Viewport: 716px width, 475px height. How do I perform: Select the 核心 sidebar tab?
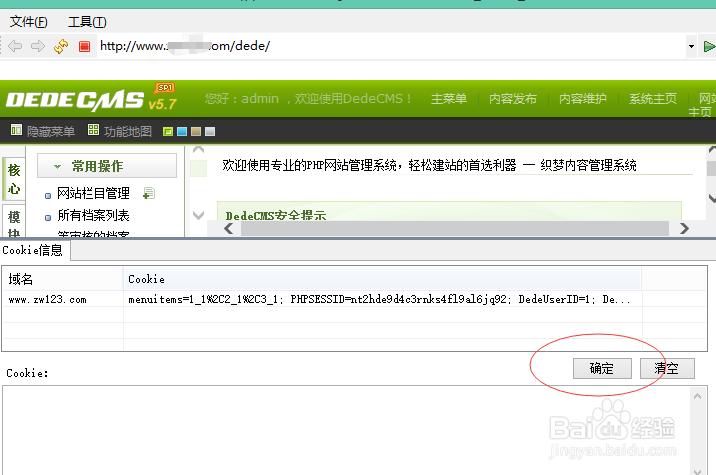[x=14, y=179]
